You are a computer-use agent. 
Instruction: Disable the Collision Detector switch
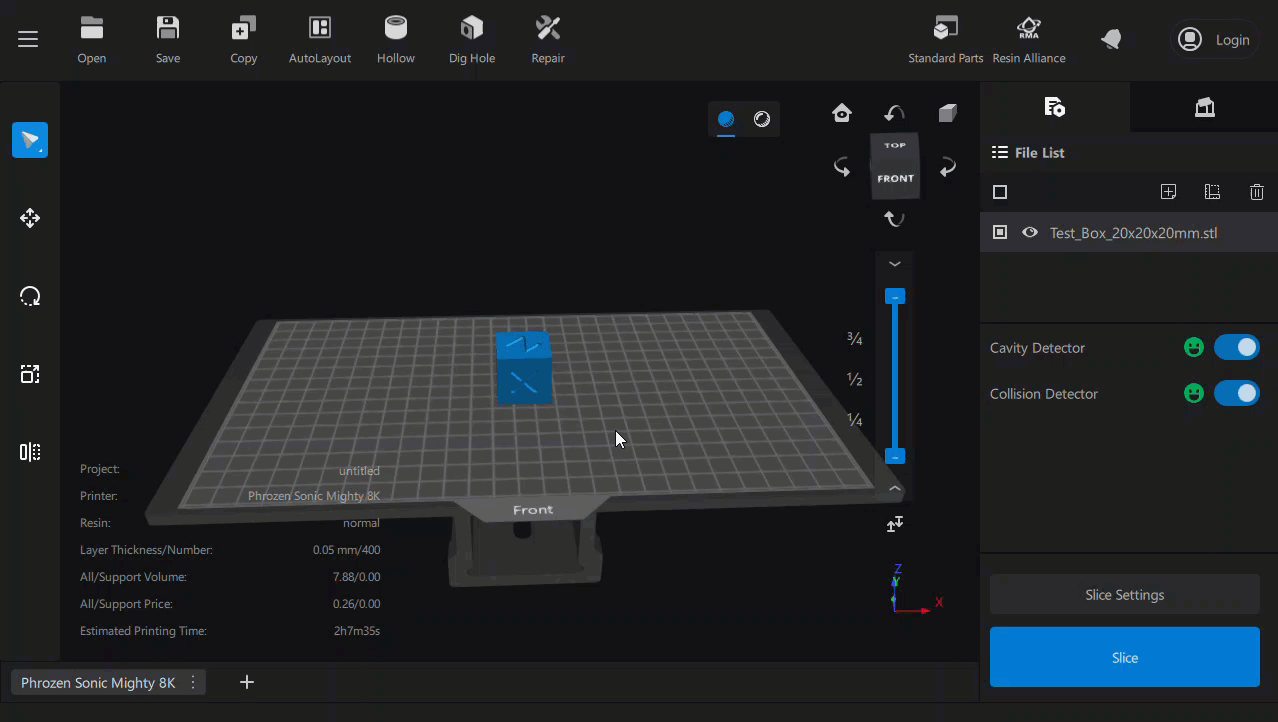(1236, 394)
